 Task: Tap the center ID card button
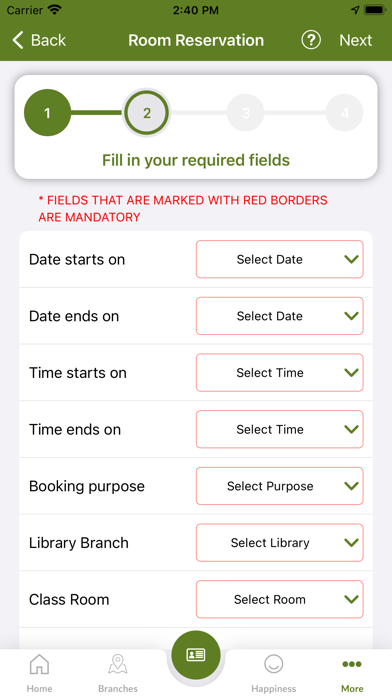(196, 655)
